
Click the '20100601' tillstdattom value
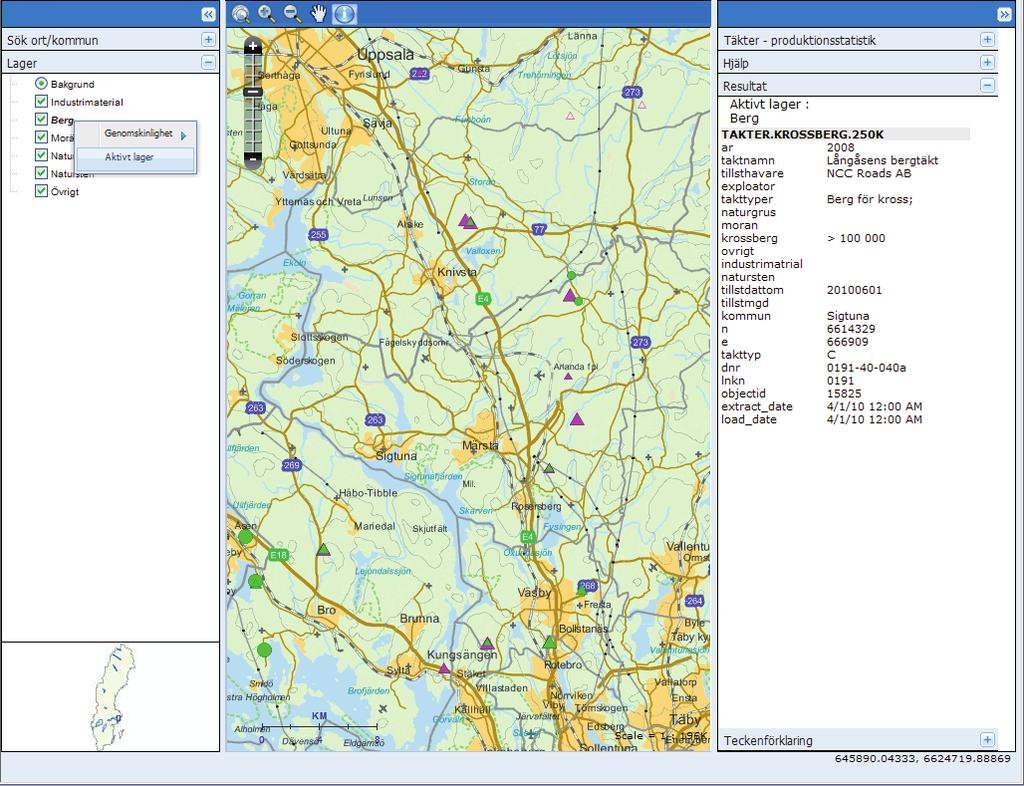click(x=854, y=290)
